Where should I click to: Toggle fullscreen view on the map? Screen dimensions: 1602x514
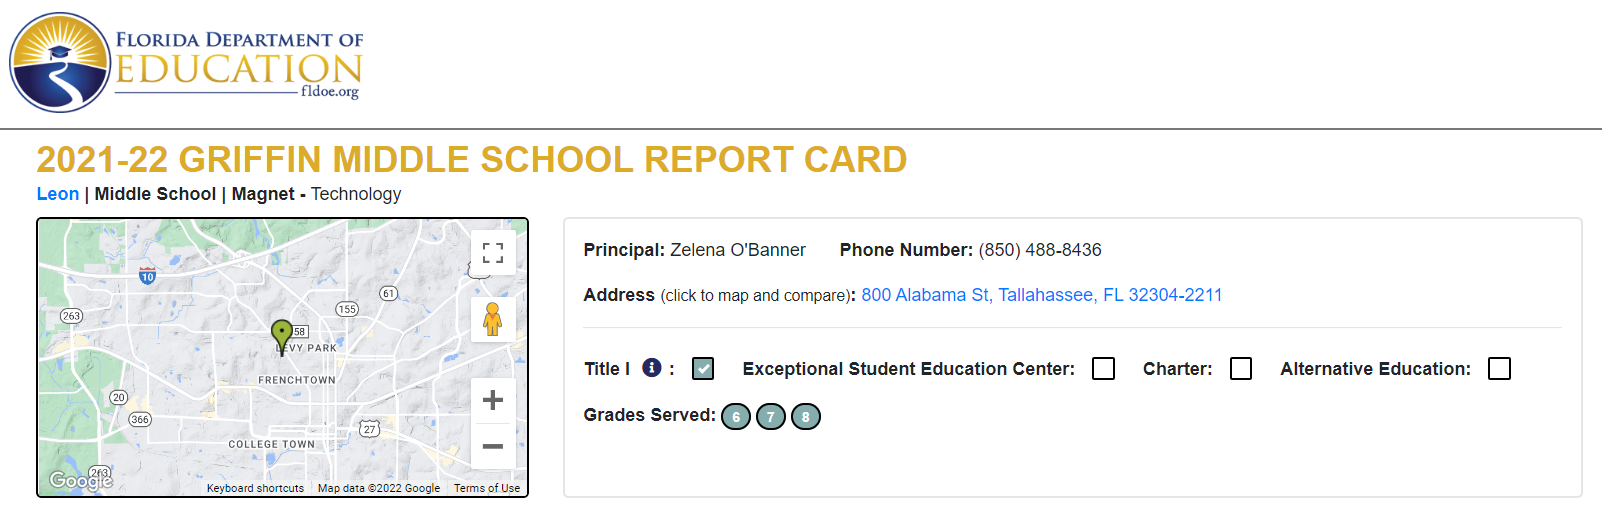click(493, 252)
